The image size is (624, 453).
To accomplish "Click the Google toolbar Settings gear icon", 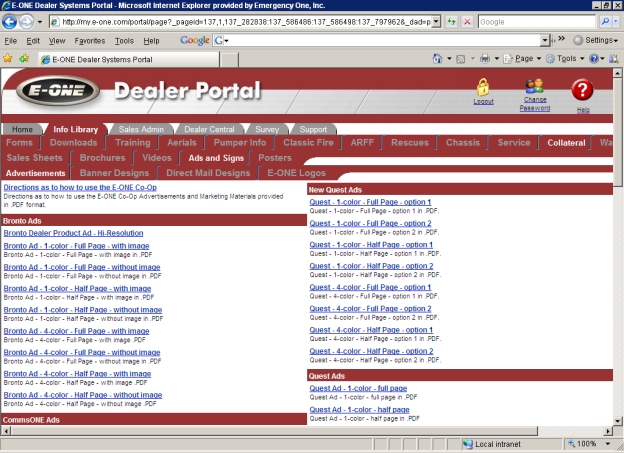I will tap(578, 40).
